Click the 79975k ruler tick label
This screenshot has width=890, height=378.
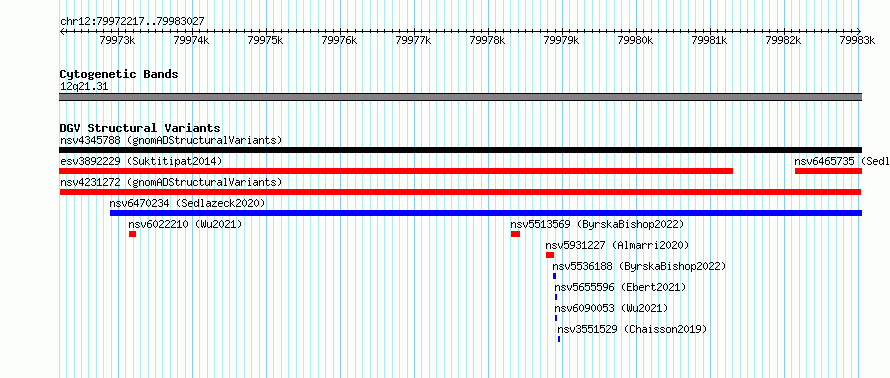point(265,40)
